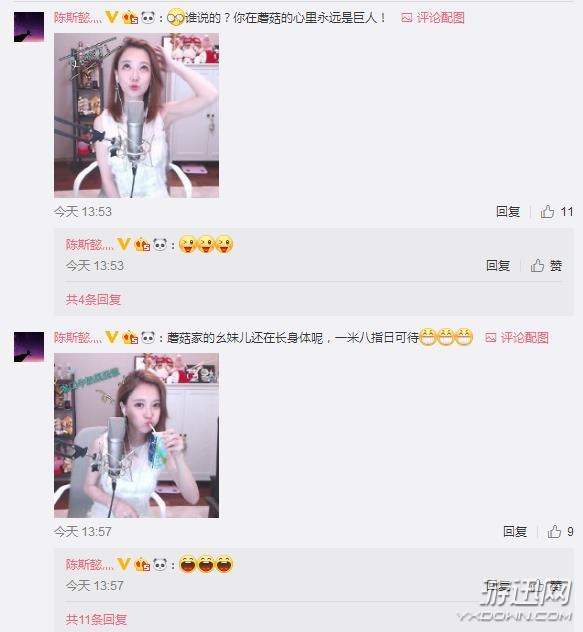The image size is (583, 632).
Task: Open the first 评论配图 image icon link
Action: pos(433,18)
